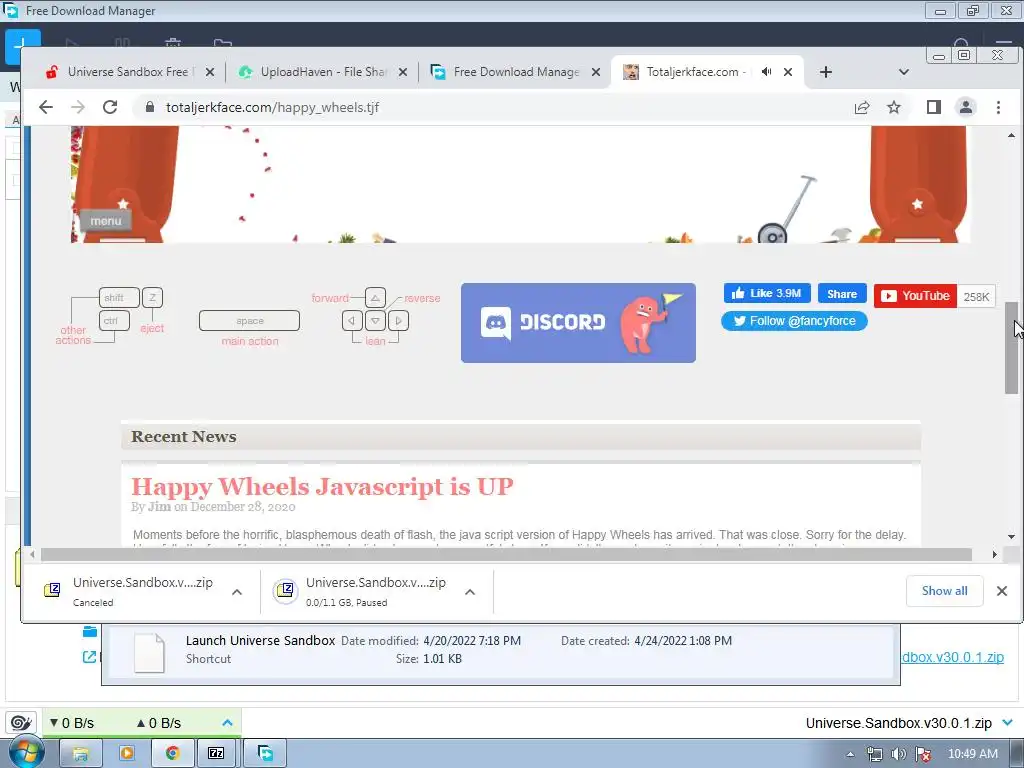Show all downloads
The height and width of the screenshot is (768, 1024).
coord(944,590)
